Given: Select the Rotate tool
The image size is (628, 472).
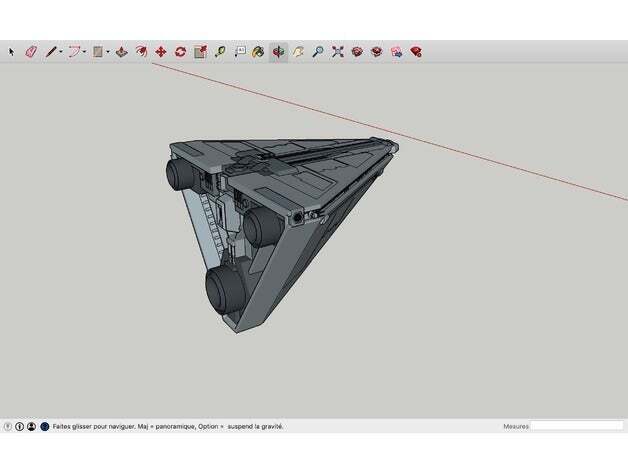Looking at the screenshot, I should [x=181, y=52].
